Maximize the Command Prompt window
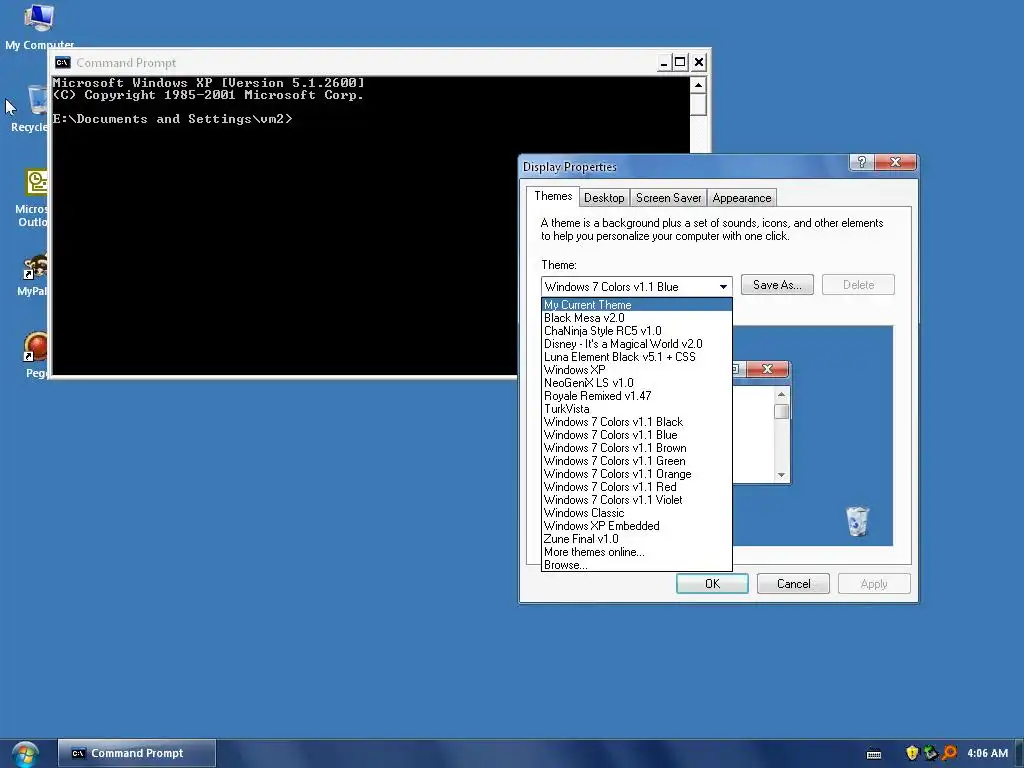 (680, 63)
